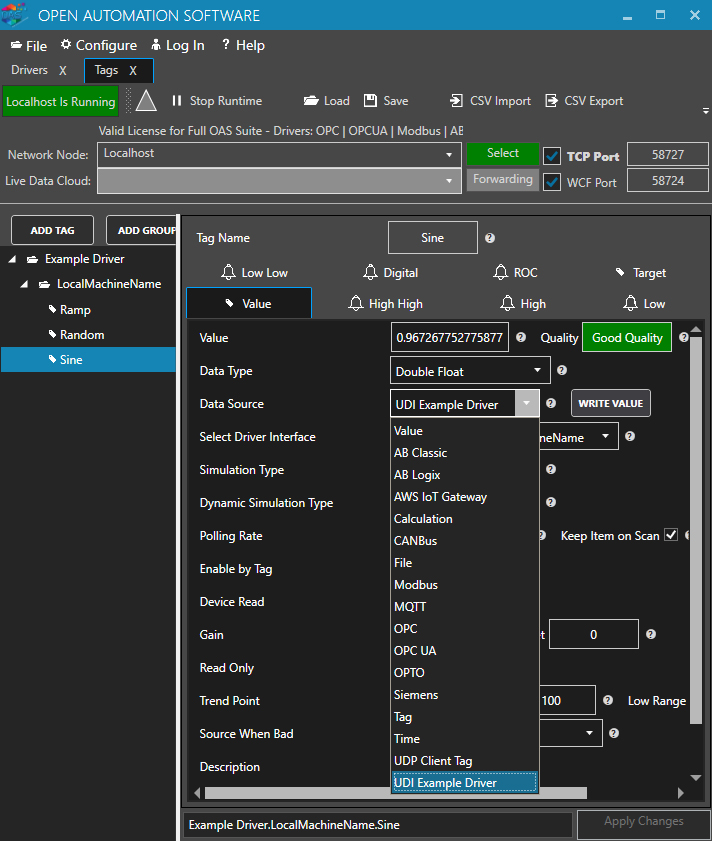Toggle the WCF Port checkbox
This screenshot has height=841, width=712.
551,182
